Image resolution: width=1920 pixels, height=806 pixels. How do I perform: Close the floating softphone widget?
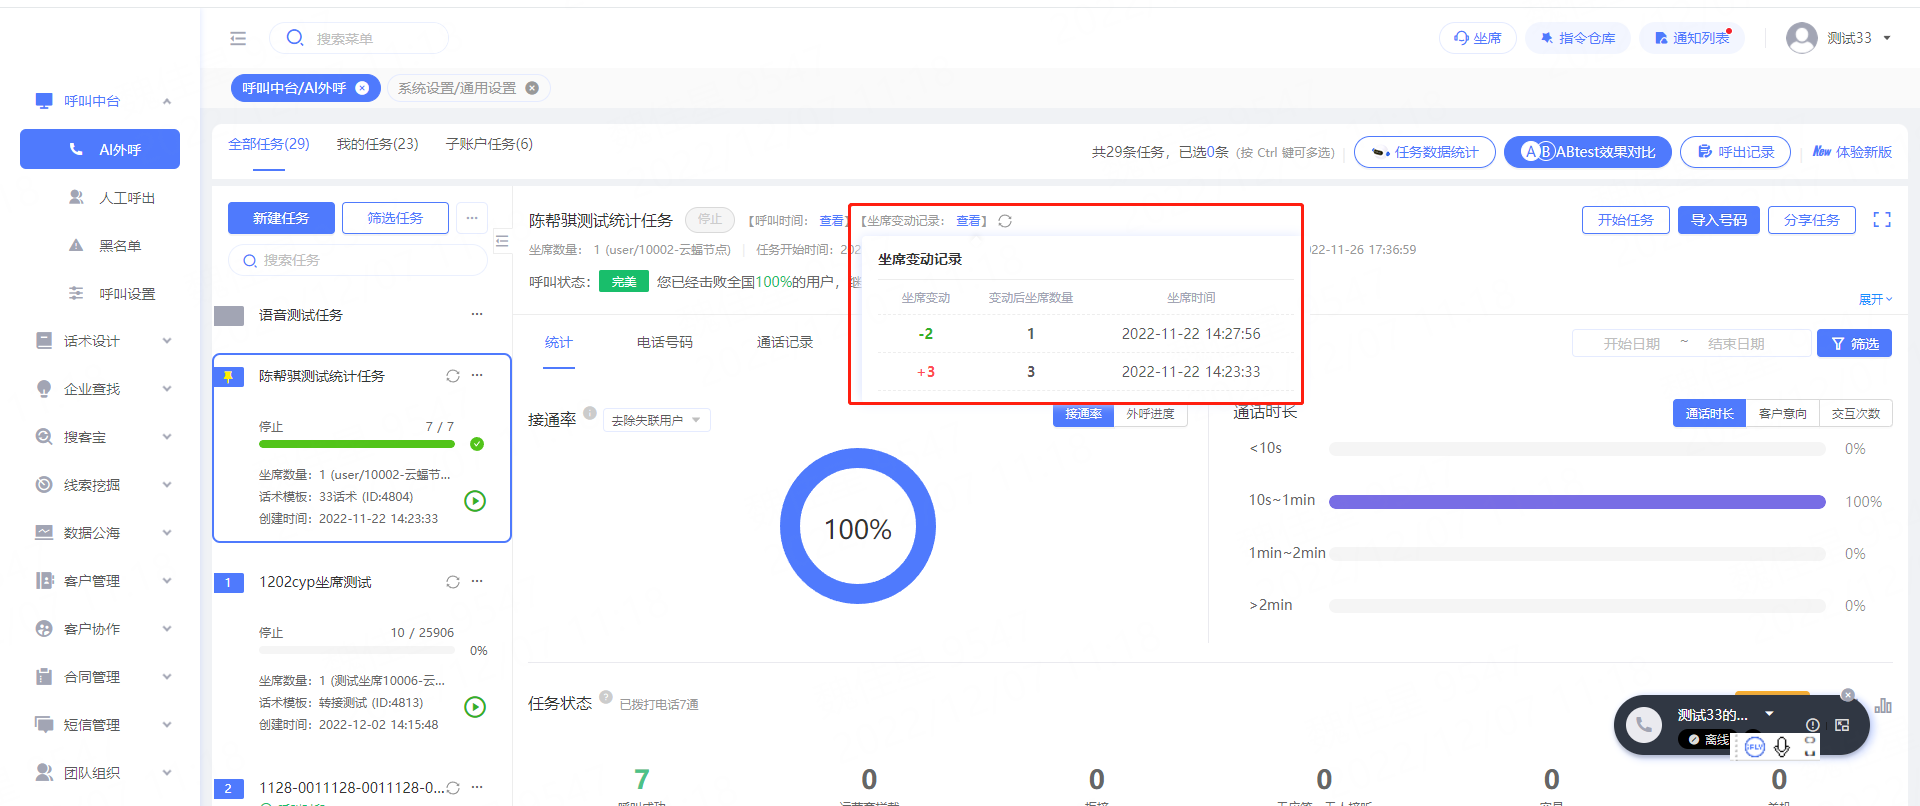click(1848, 695)
